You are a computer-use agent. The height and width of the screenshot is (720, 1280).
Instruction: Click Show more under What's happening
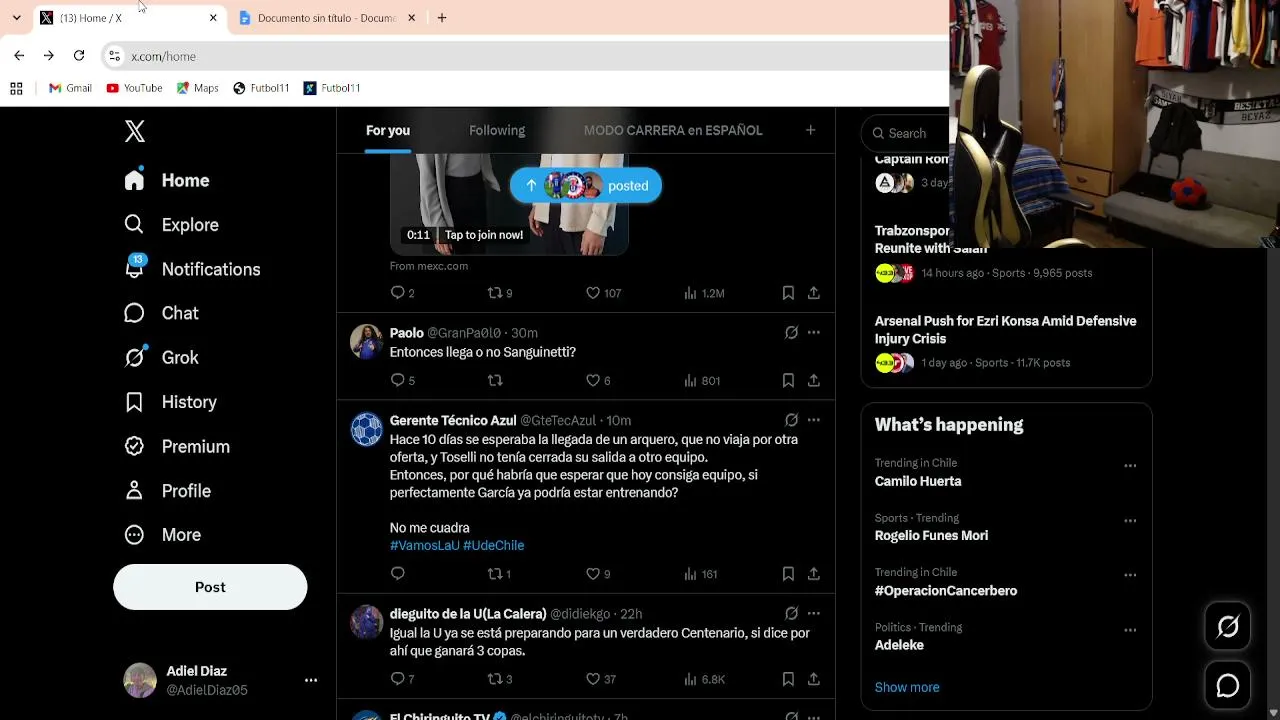coord(907,687)
